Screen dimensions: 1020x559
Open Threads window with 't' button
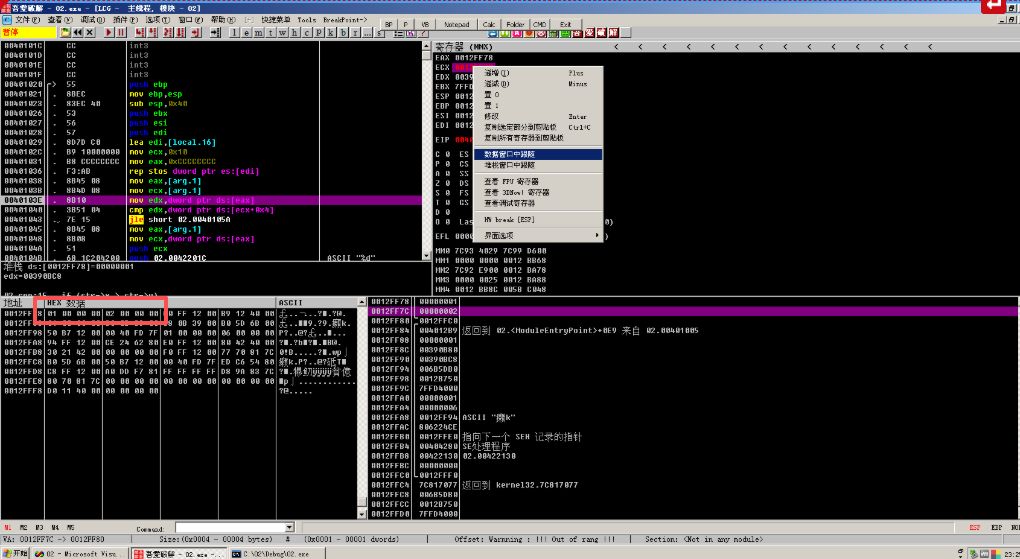271,33
